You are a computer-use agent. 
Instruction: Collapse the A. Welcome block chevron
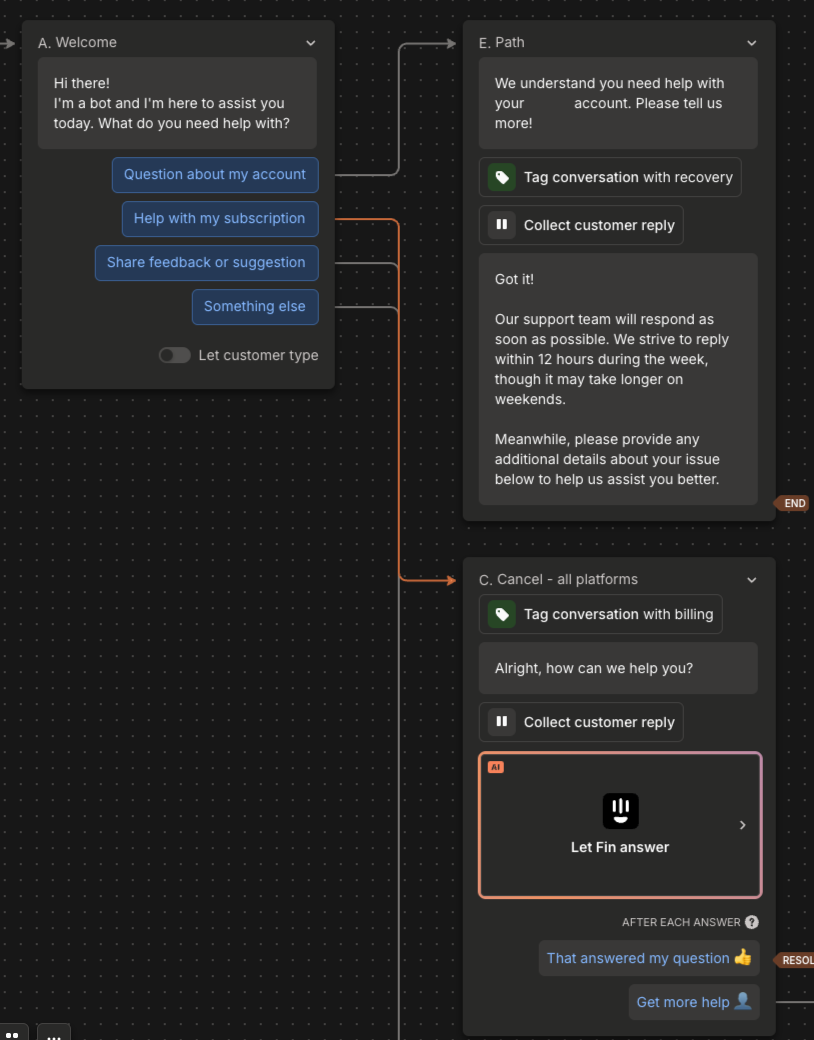coord(310,43)
